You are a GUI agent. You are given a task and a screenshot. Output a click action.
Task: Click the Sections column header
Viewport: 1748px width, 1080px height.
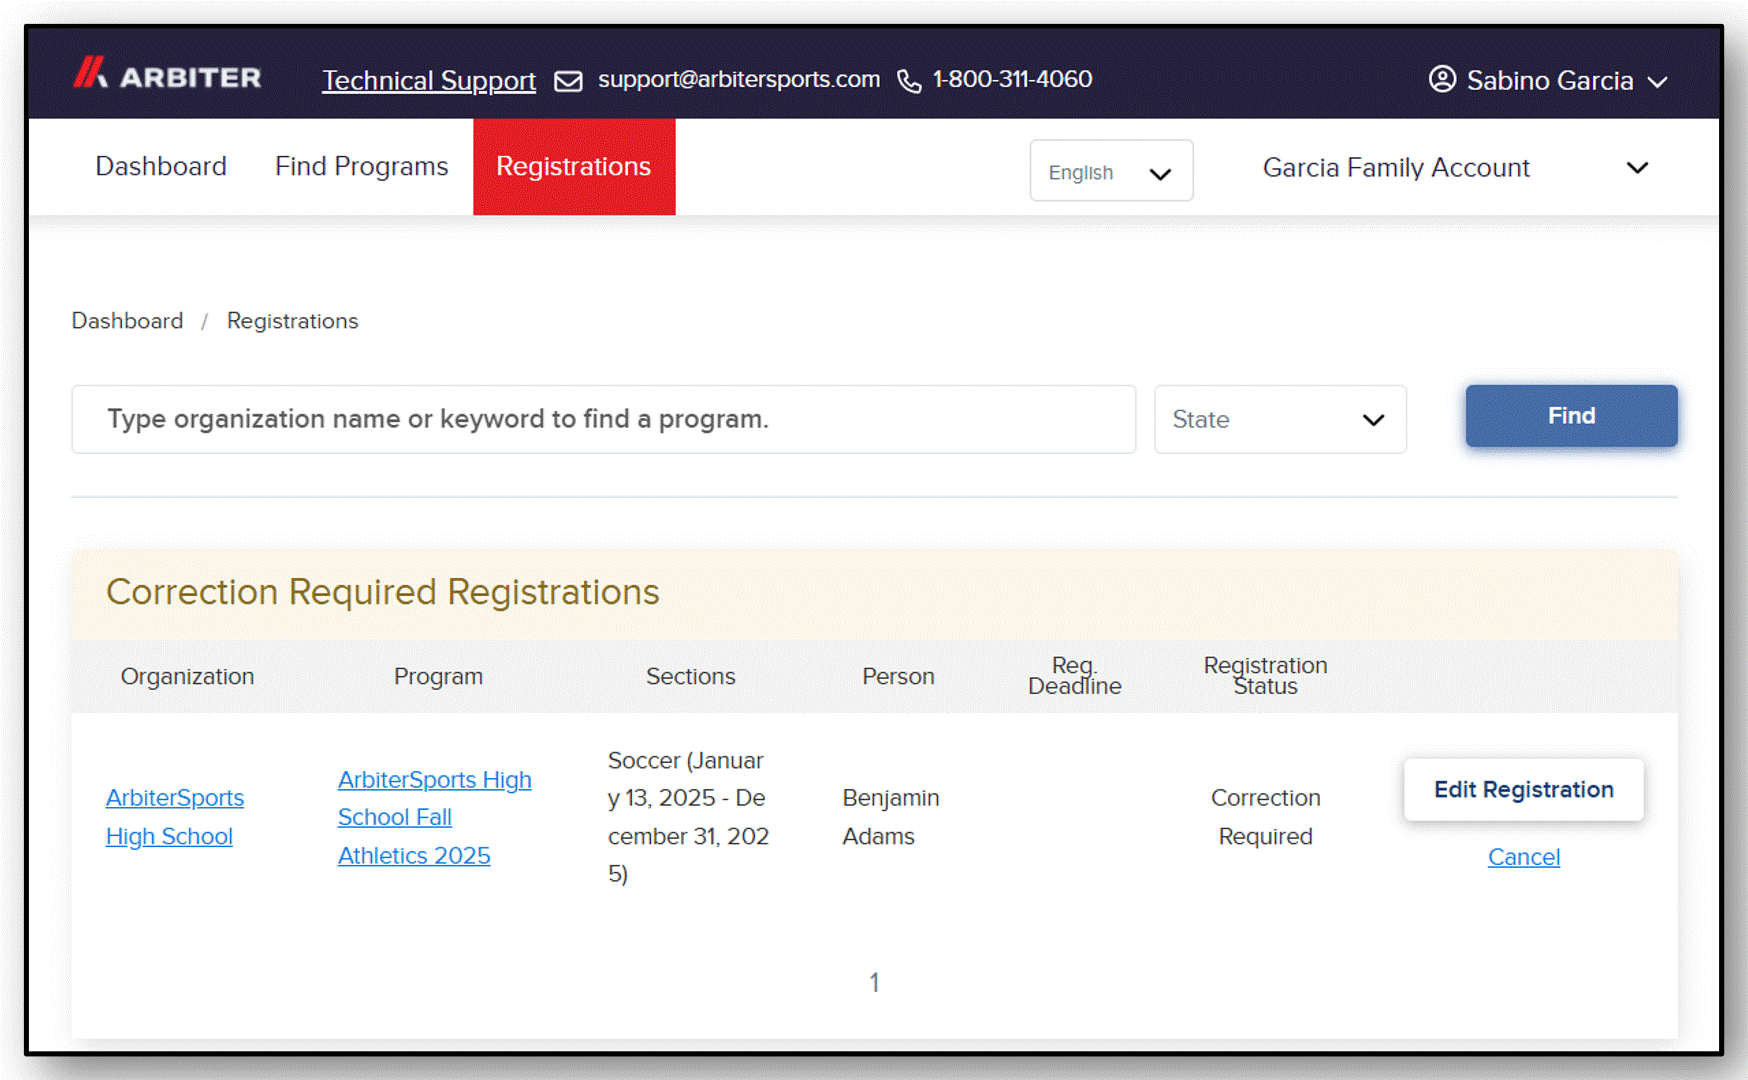coord(690,677)
